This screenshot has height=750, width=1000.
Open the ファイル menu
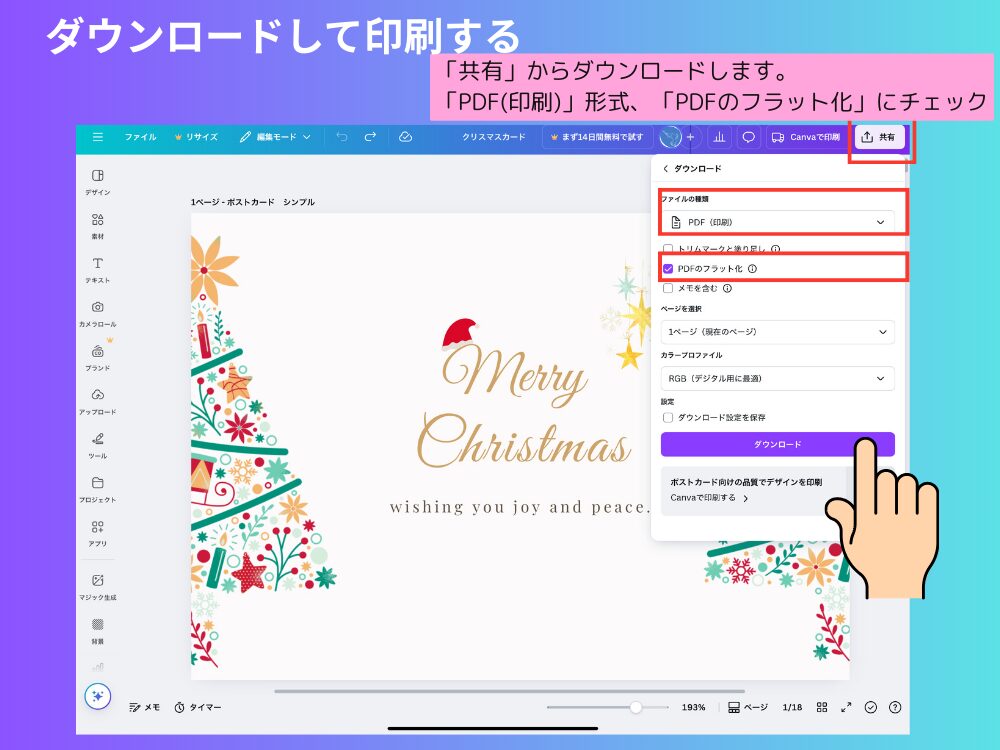click(x=140, y=137)
